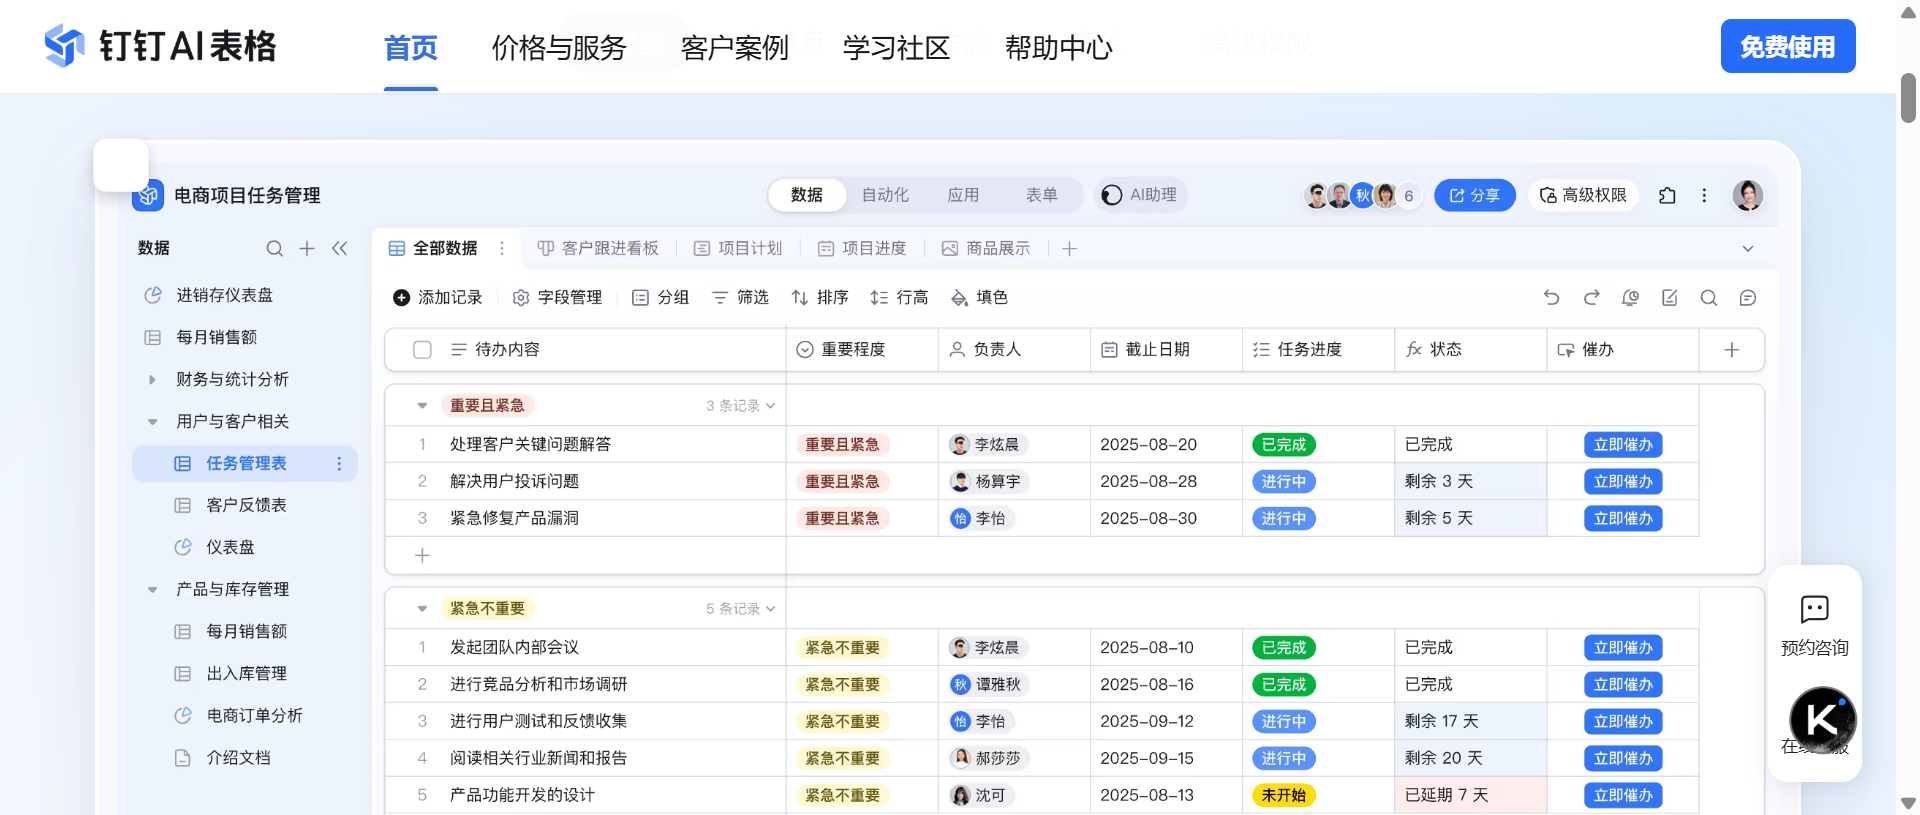
Task: Collapse the 重要且紧急 group
Action: [422, 406]
